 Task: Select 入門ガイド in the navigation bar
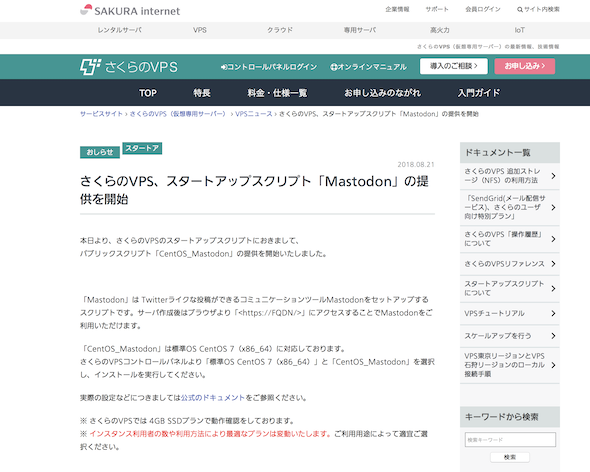(x=479, y=93)
